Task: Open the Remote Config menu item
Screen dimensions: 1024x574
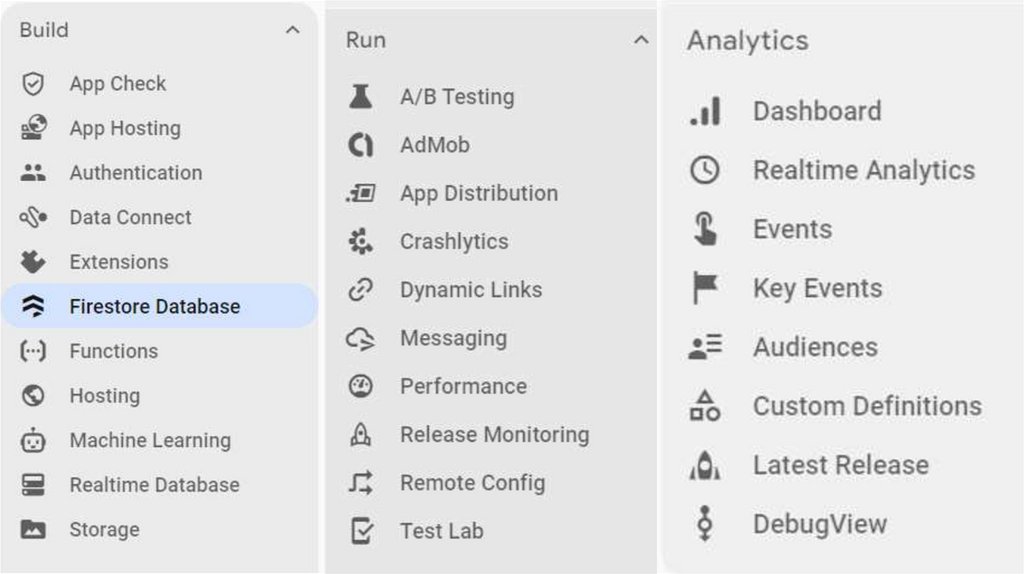Action: coord(472,483)
